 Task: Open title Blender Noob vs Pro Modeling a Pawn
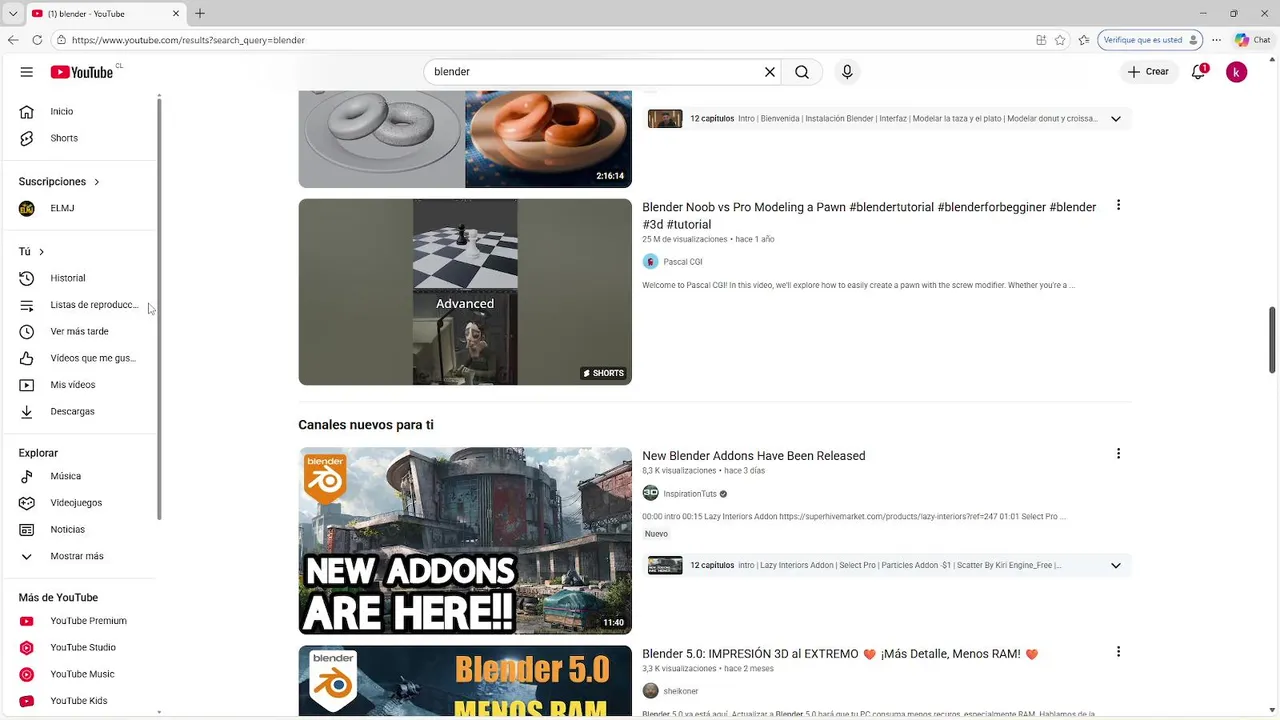pos(869,216)
